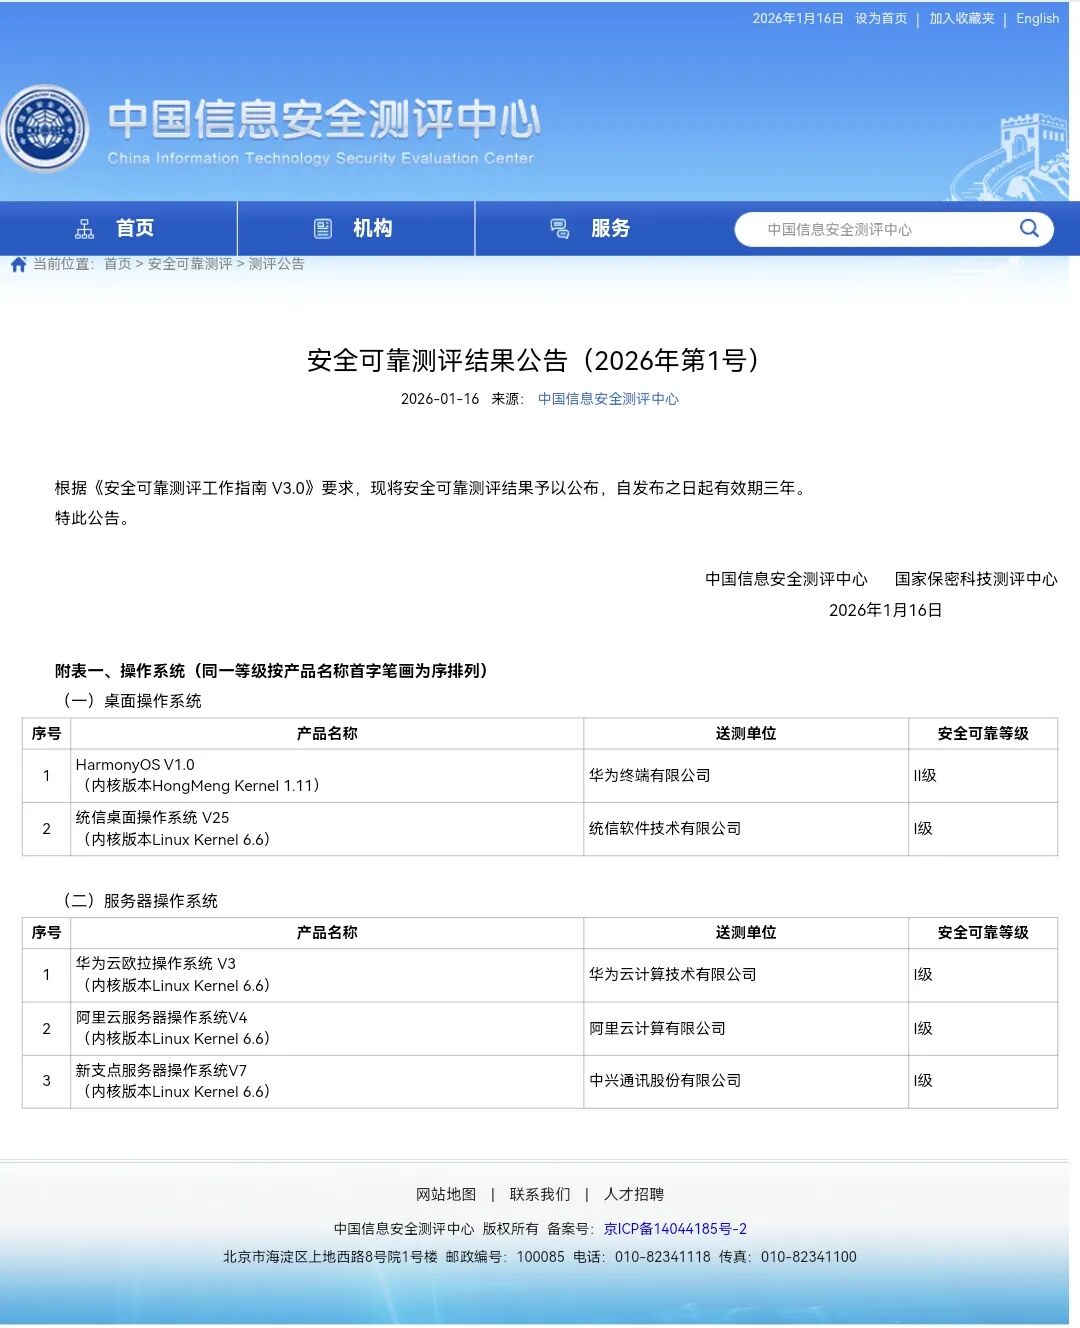This screenshot has height=1328, width=1080.
Task: Click the 阿里云服务器操作系统V4 cell
Action: 327,1028
